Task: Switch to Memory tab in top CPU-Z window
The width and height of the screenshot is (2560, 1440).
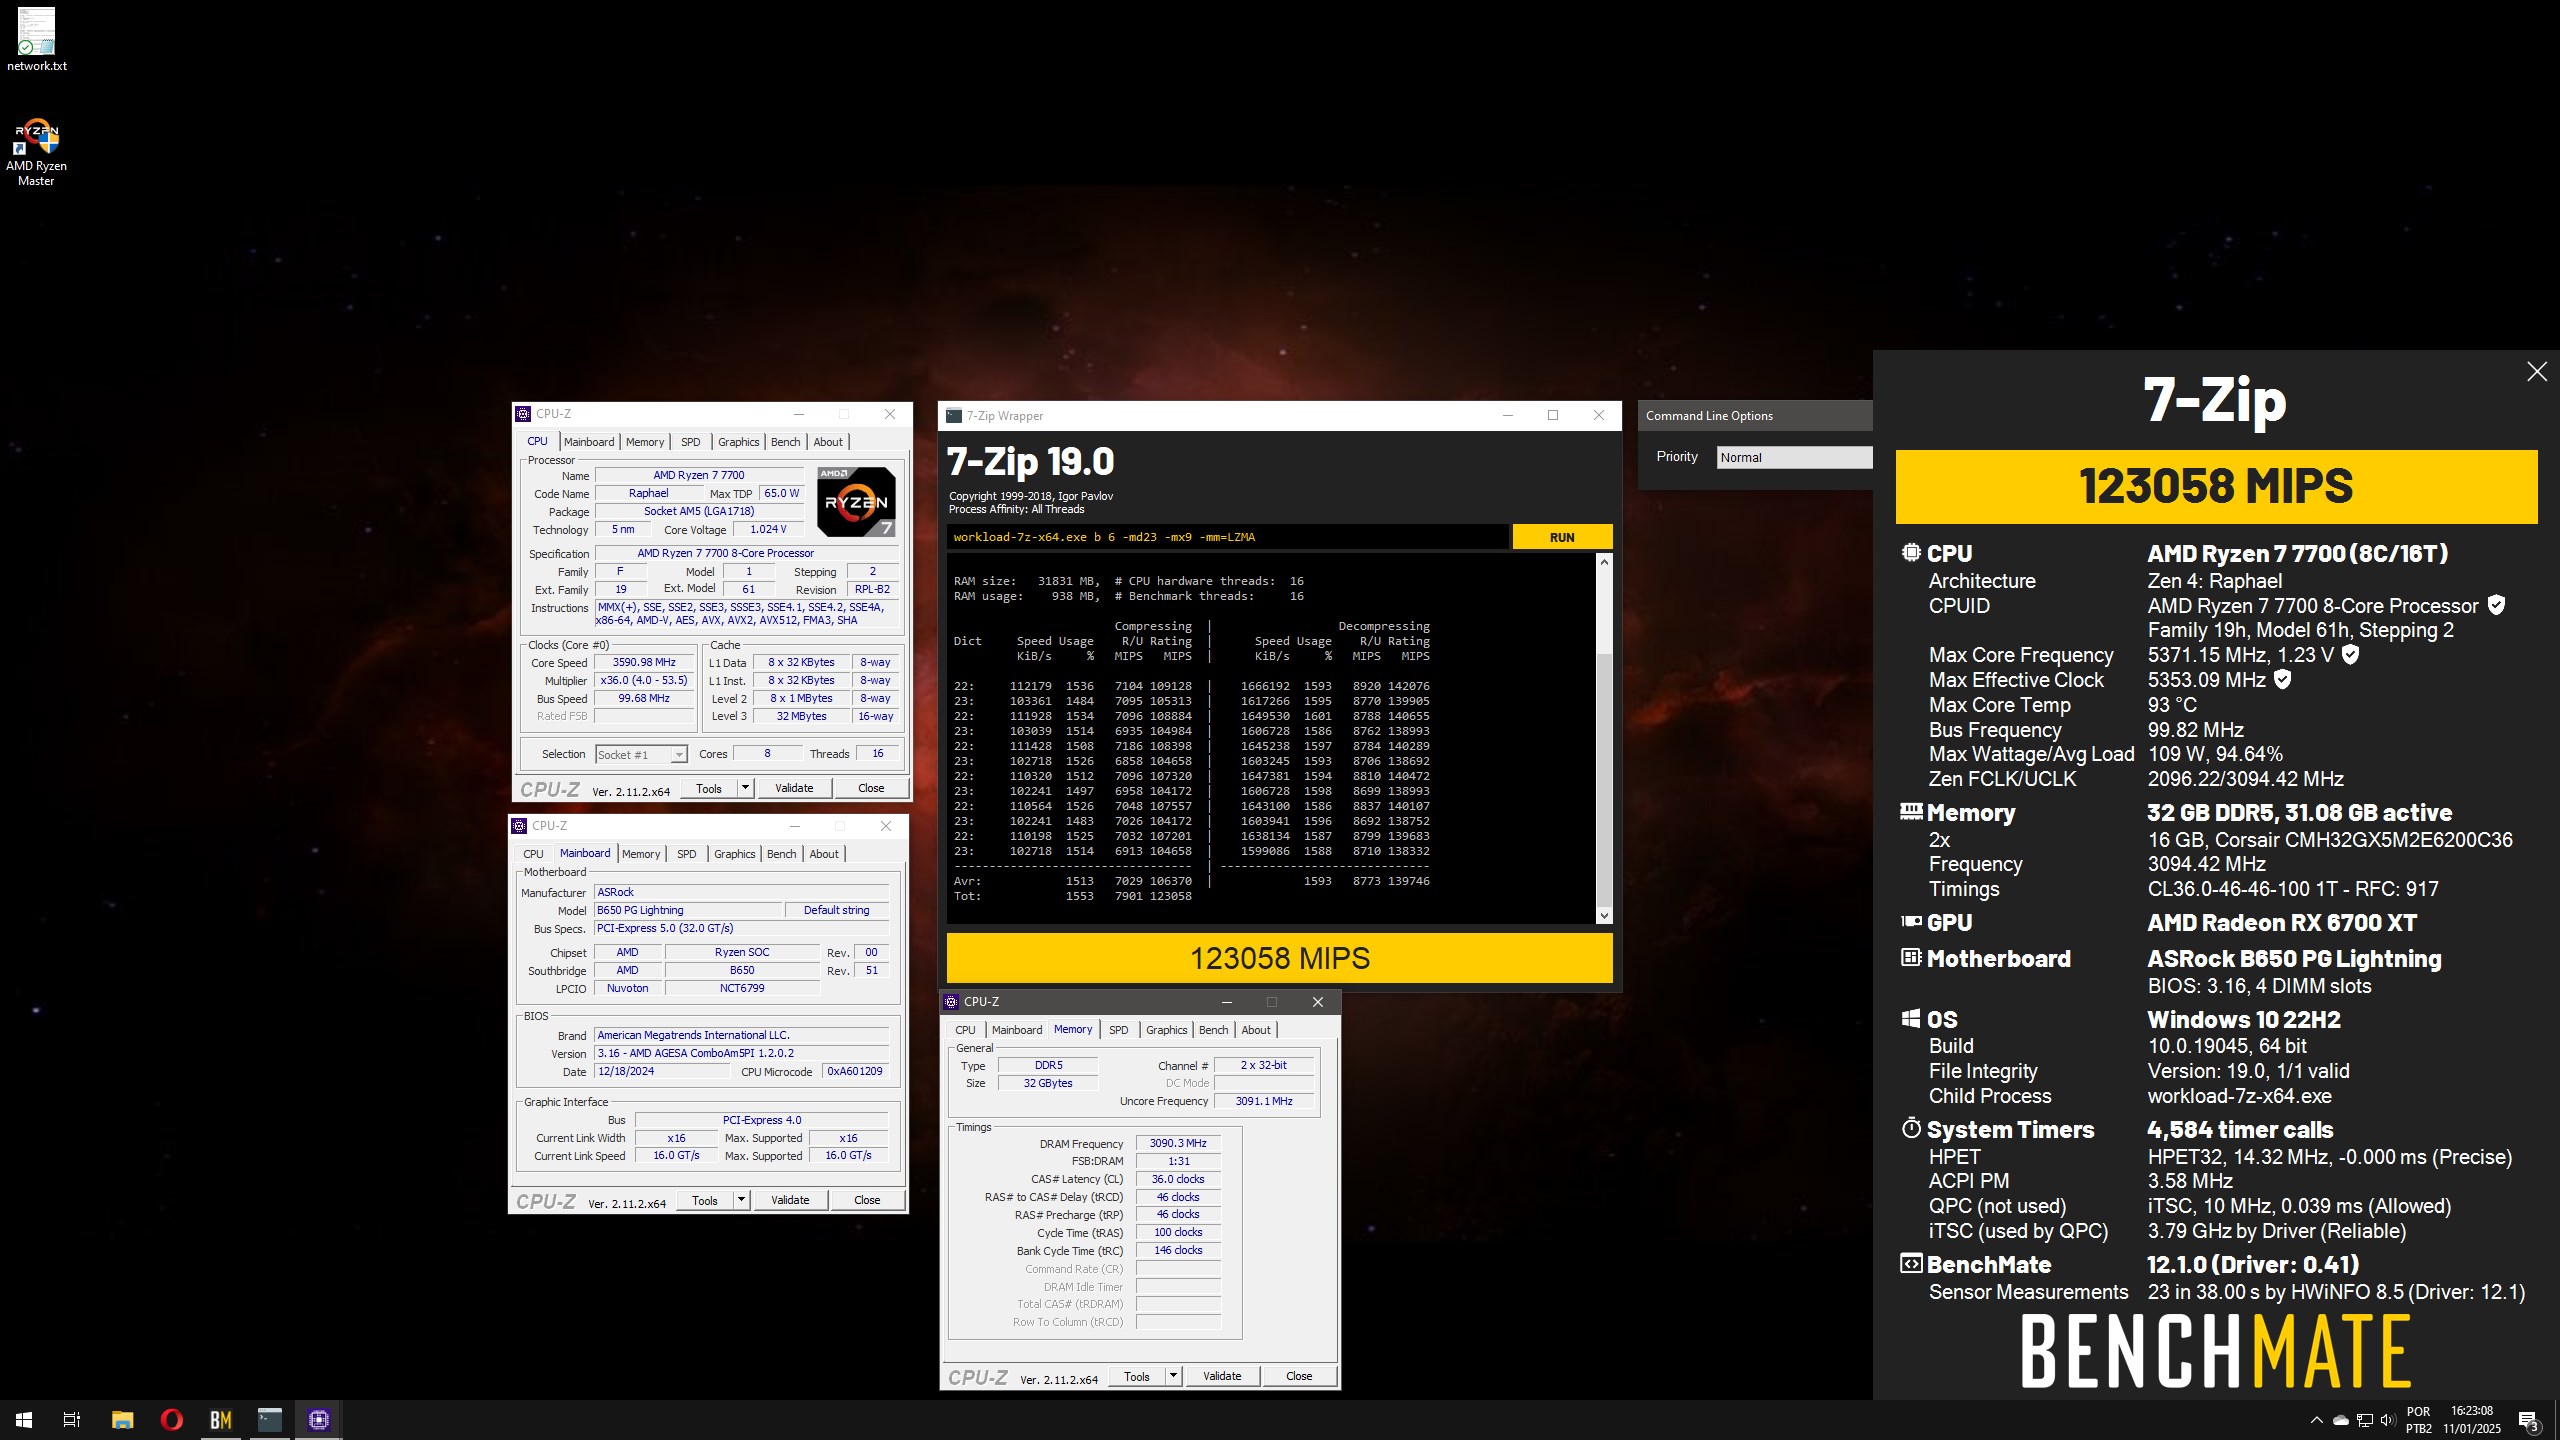Action: pyautogui.click(x=645, y=442)
